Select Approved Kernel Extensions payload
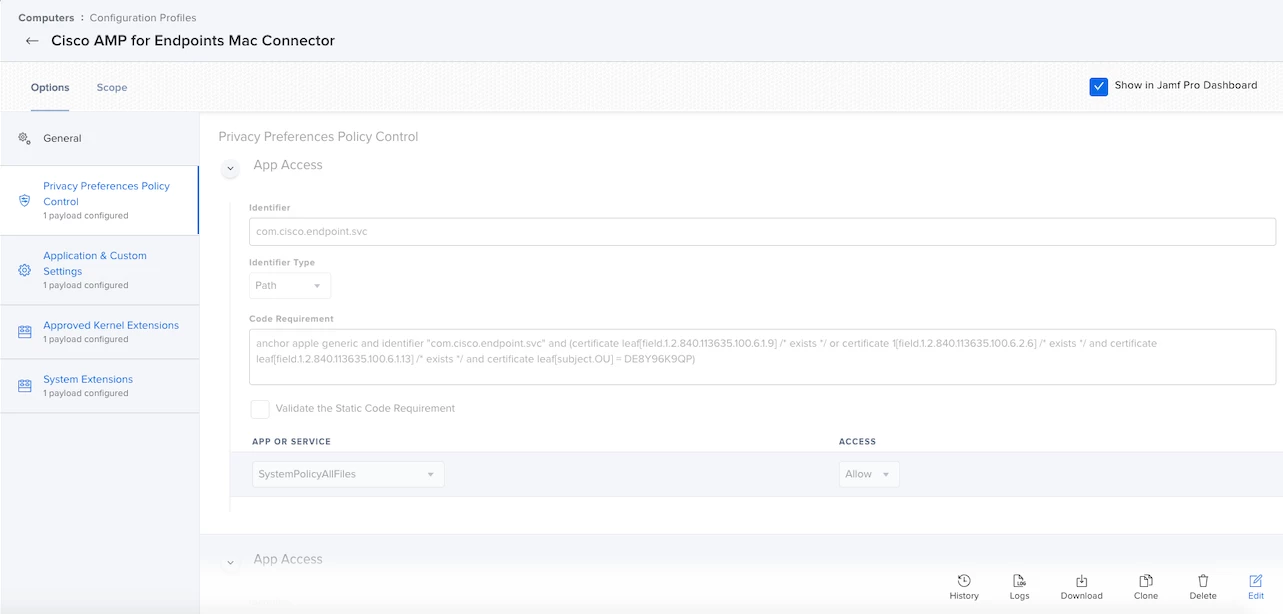The height and width of the screenshot is (614, 1283). (99, 331)
